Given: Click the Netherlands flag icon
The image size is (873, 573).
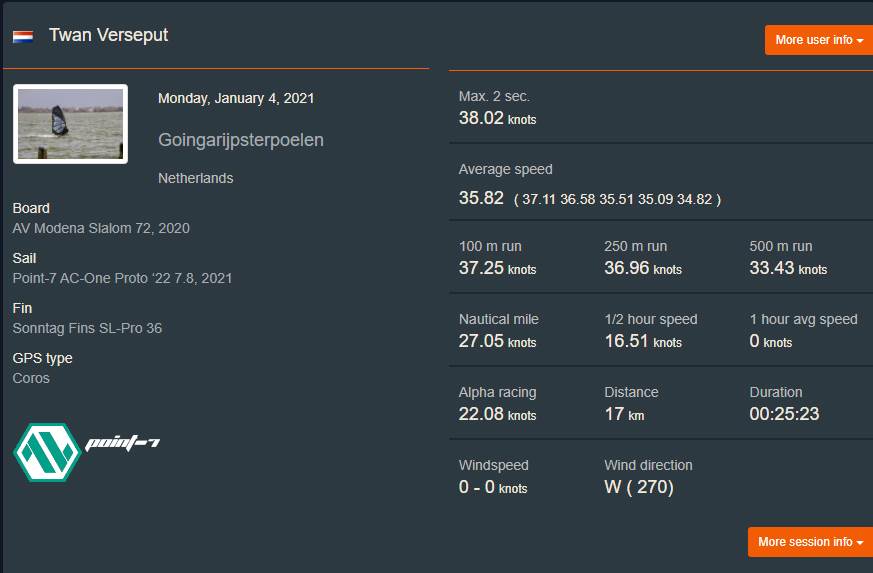Looking at the screenshot, I should [23, 37].
